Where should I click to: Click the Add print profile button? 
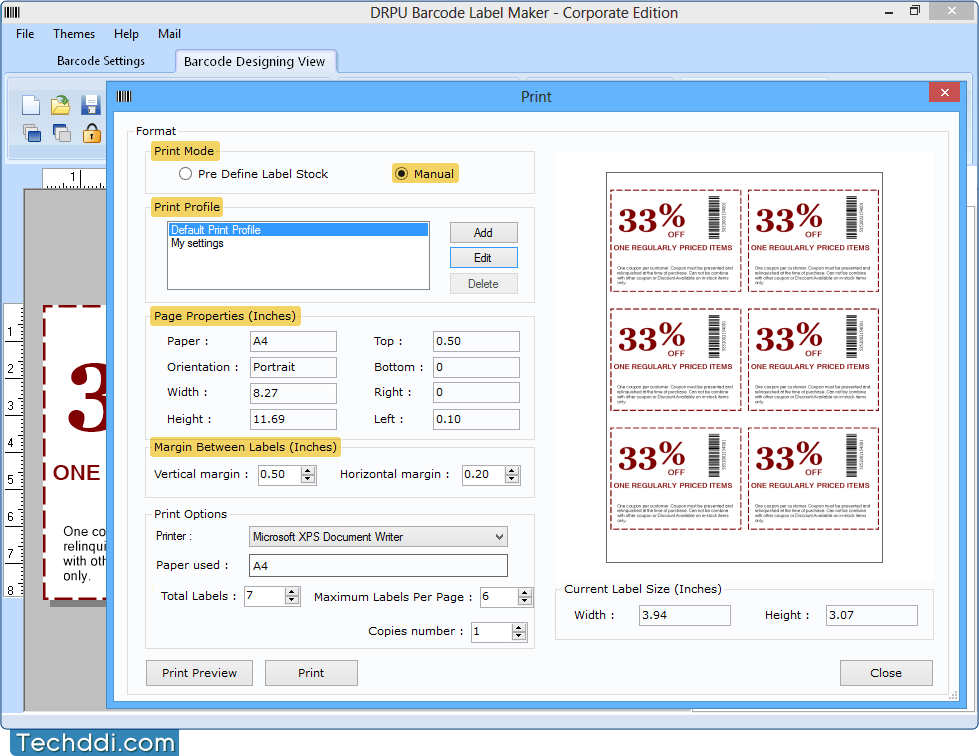pyautogui.click(x=483, y=232)
